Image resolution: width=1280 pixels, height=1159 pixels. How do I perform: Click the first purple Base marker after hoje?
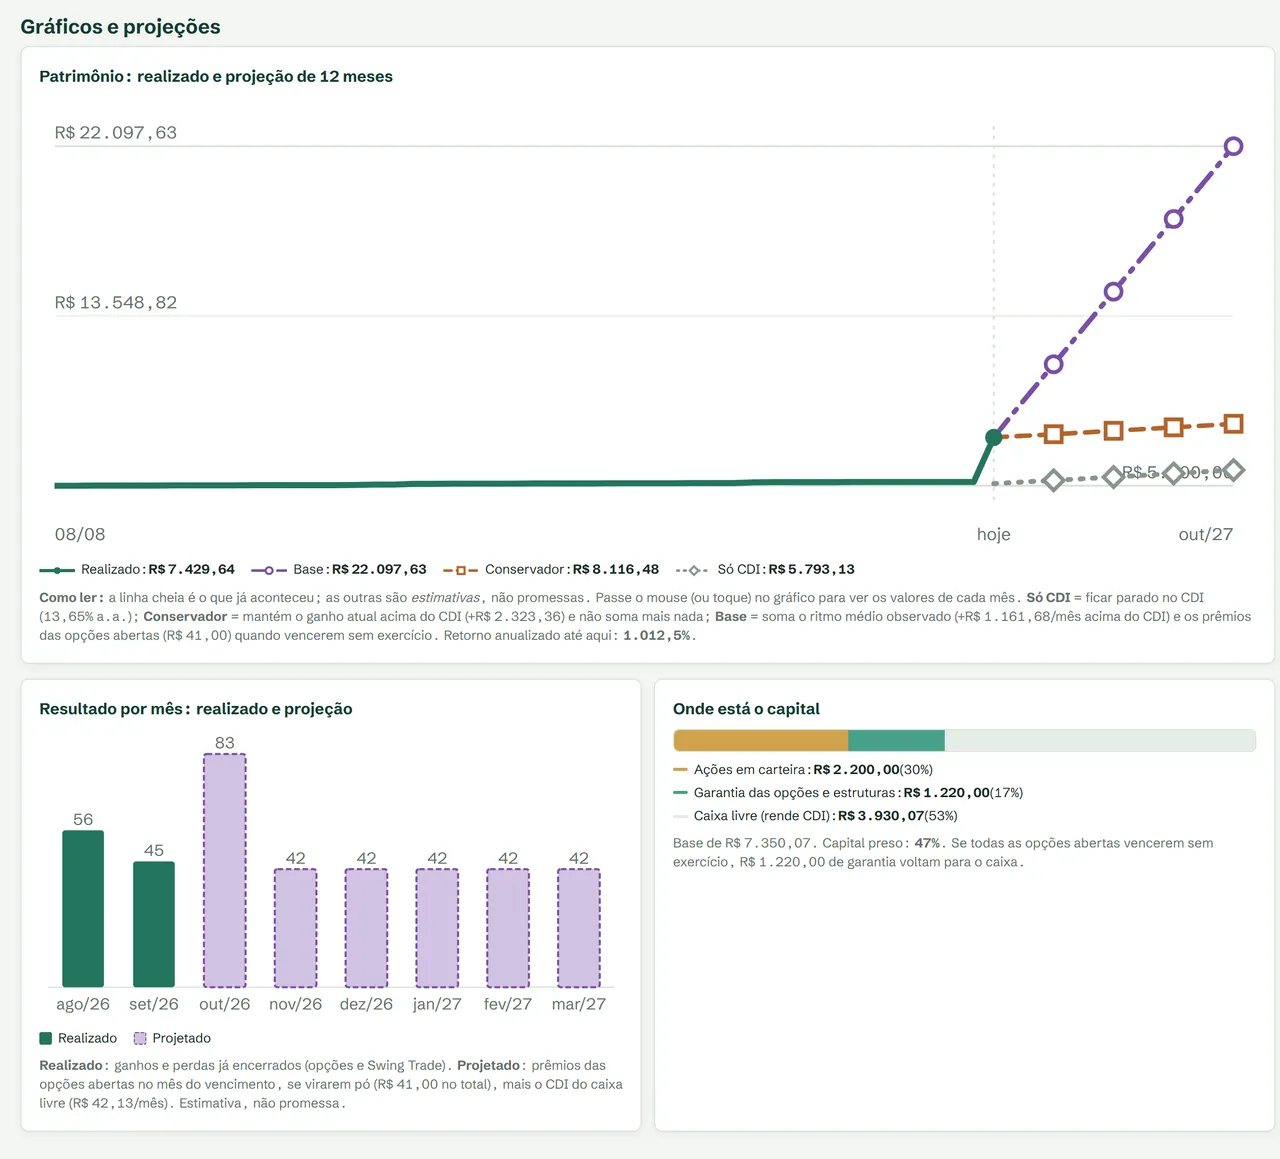1053,364
